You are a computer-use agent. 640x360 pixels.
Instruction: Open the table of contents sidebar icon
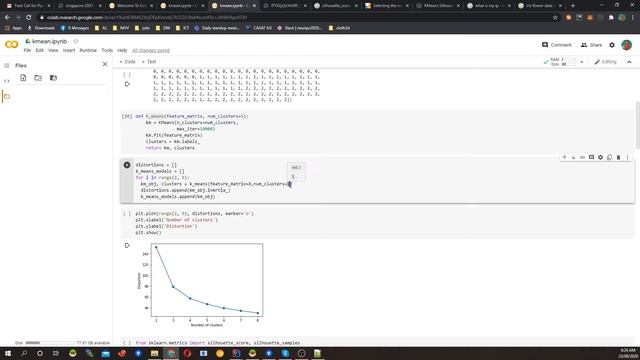click(7, 65)
